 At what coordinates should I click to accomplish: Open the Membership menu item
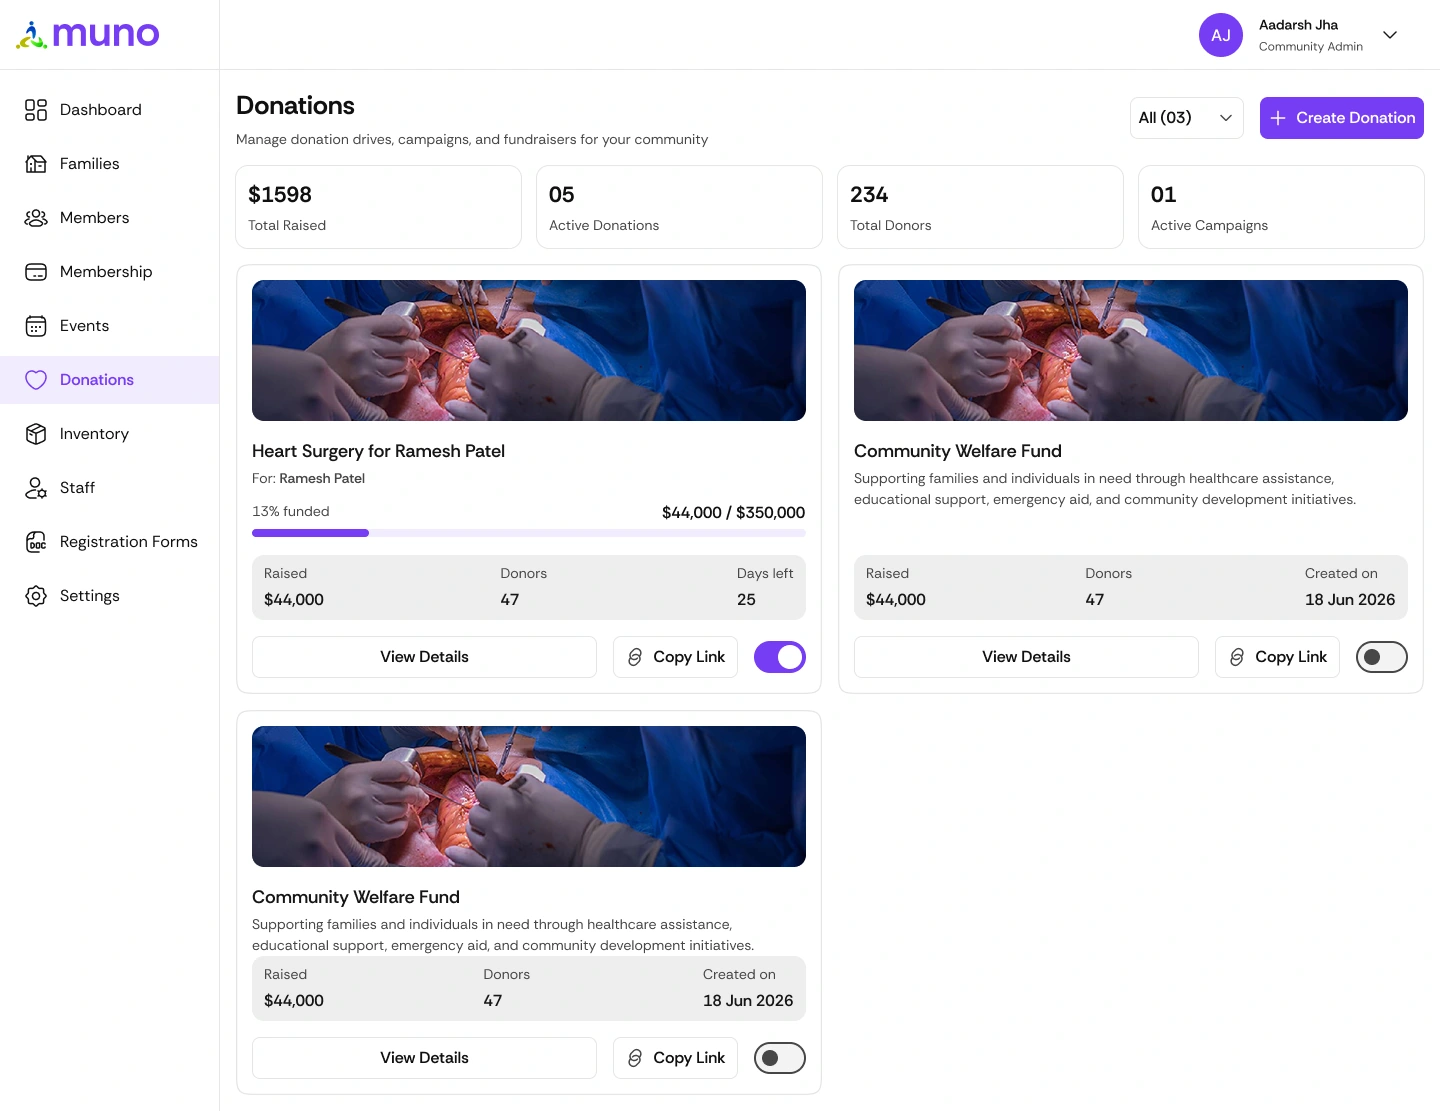[x=110, y=272]
